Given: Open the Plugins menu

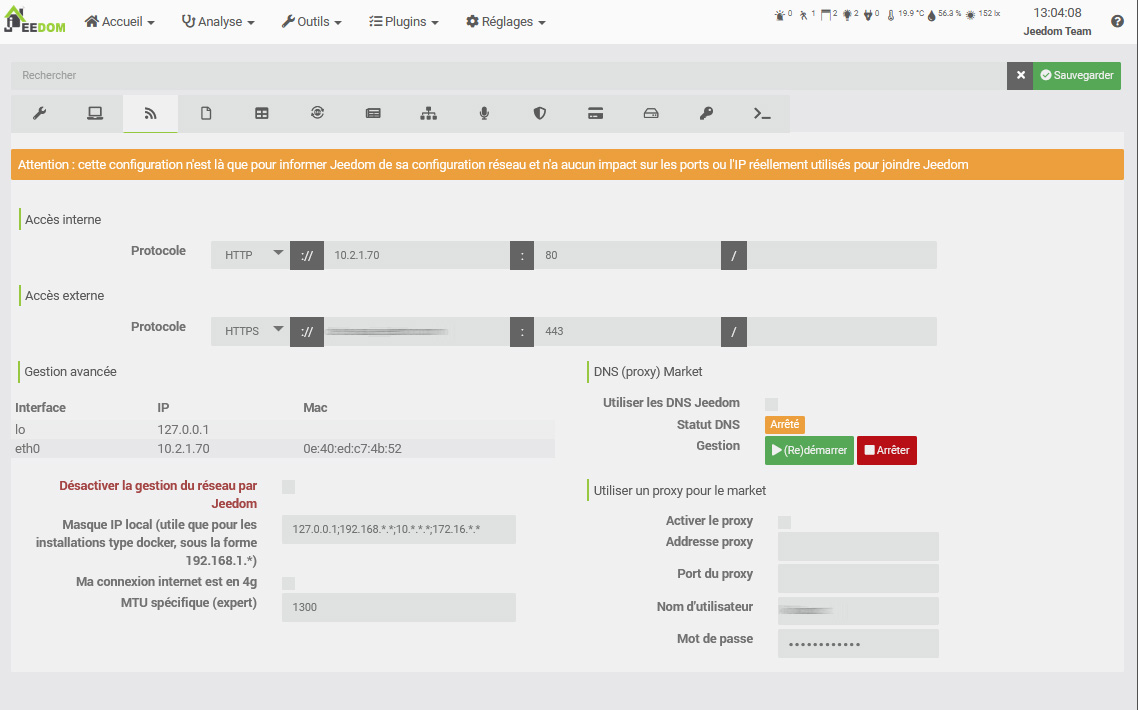Looking at the screenshot, I should 404,22.
